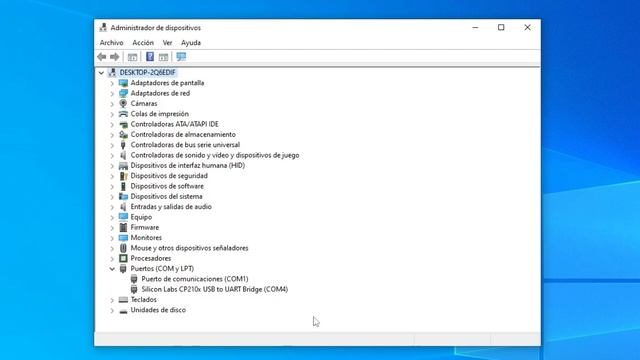The height and width of the screenshot is (360, 640).
Task: Expand the Teclados category
Action: [x=112, y=300]
